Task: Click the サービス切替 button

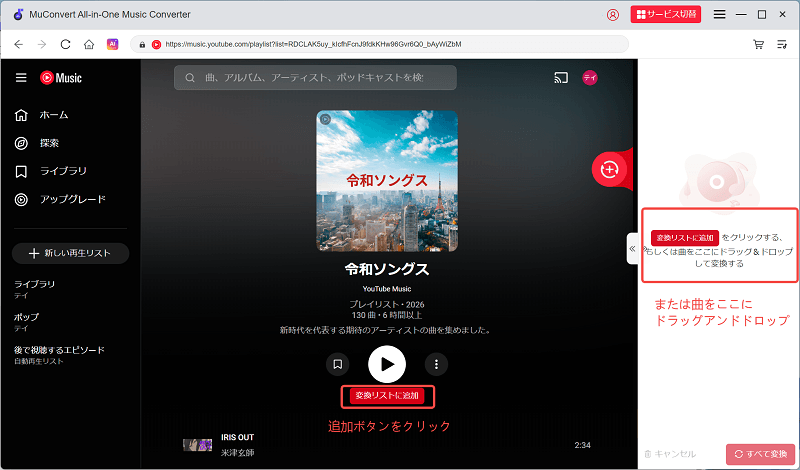Action: point(666,14)
